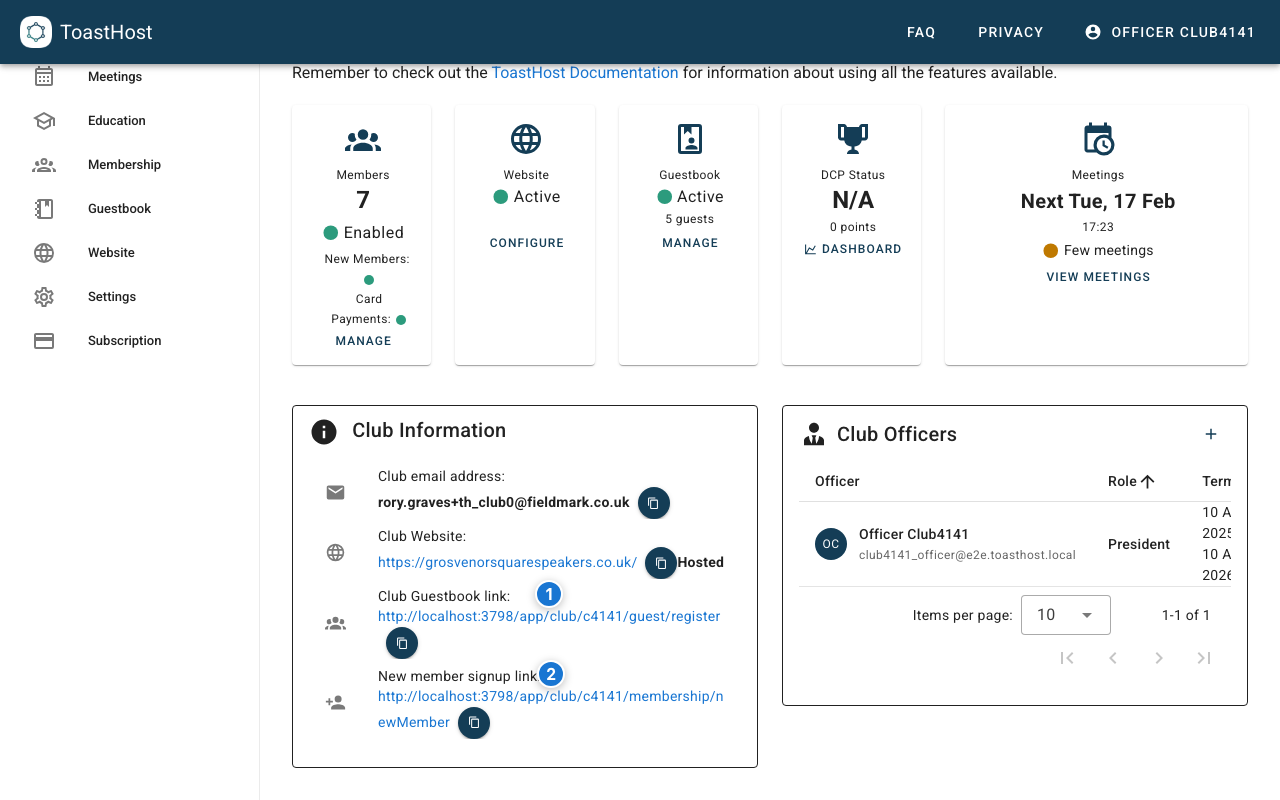Click CONFIGURE under Website
Viewport: 1280px width, 800px height.
(526, 242)
